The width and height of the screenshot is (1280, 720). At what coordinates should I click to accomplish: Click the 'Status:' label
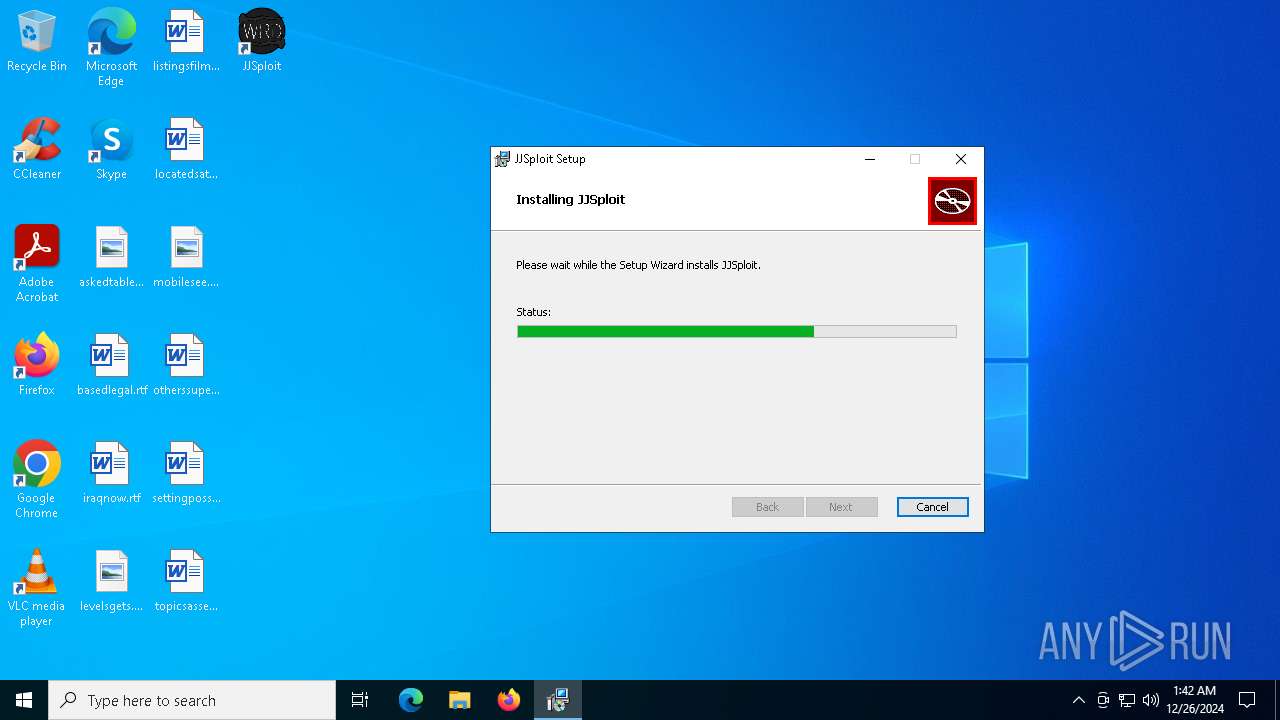[533, 312]
